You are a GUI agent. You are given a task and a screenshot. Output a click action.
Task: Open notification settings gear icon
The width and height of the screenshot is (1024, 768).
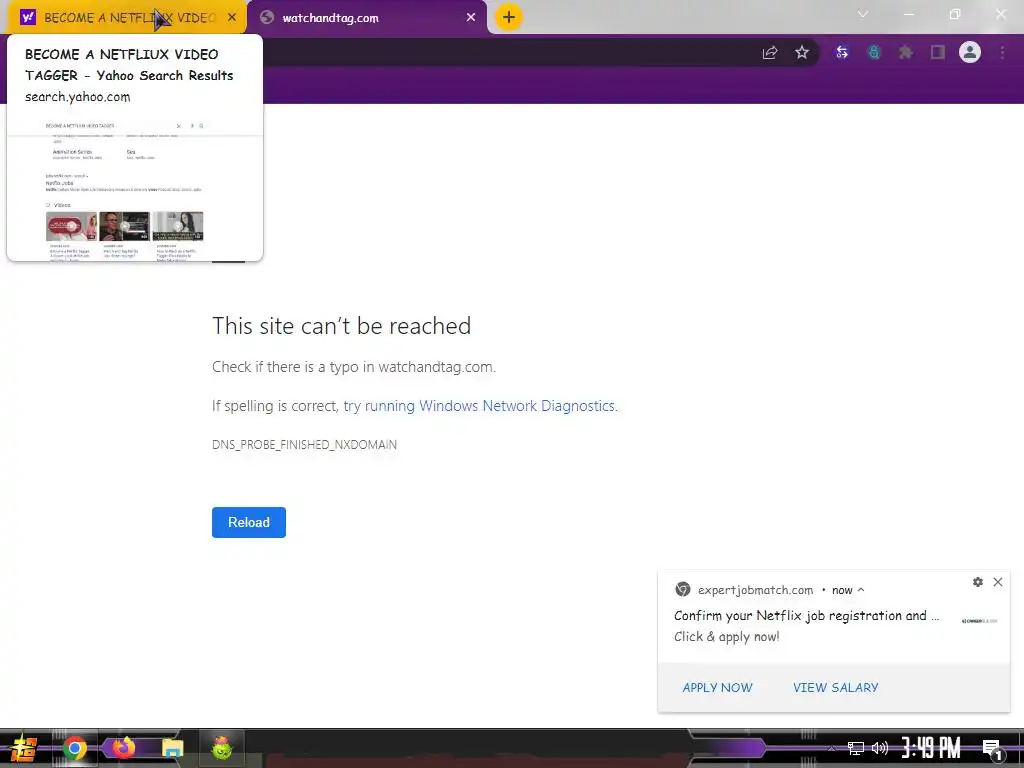[x=978, y=582]
